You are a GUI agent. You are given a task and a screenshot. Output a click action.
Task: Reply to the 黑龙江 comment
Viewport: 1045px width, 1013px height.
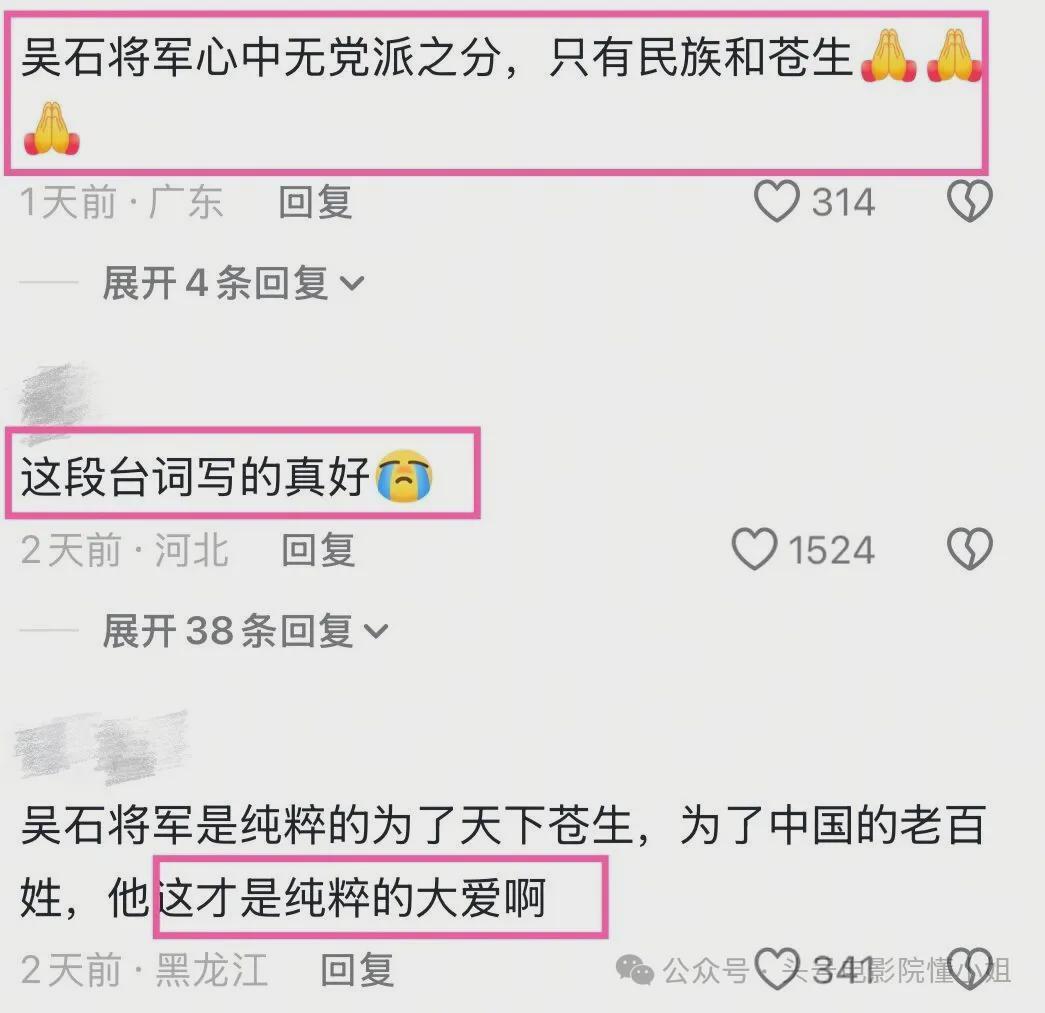[x=357, y=969]
